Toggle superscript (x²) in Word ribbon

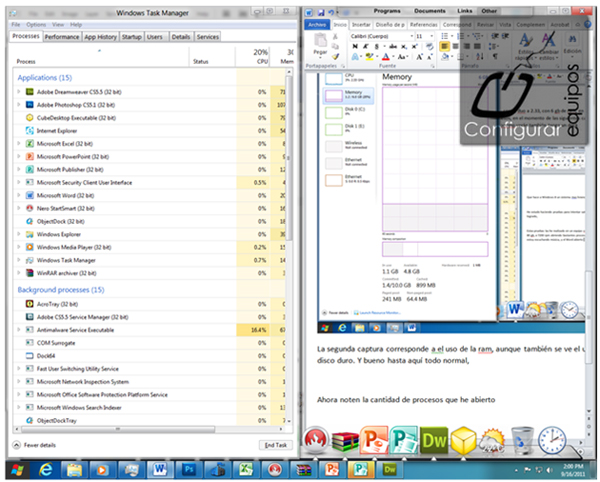(414, 46)
